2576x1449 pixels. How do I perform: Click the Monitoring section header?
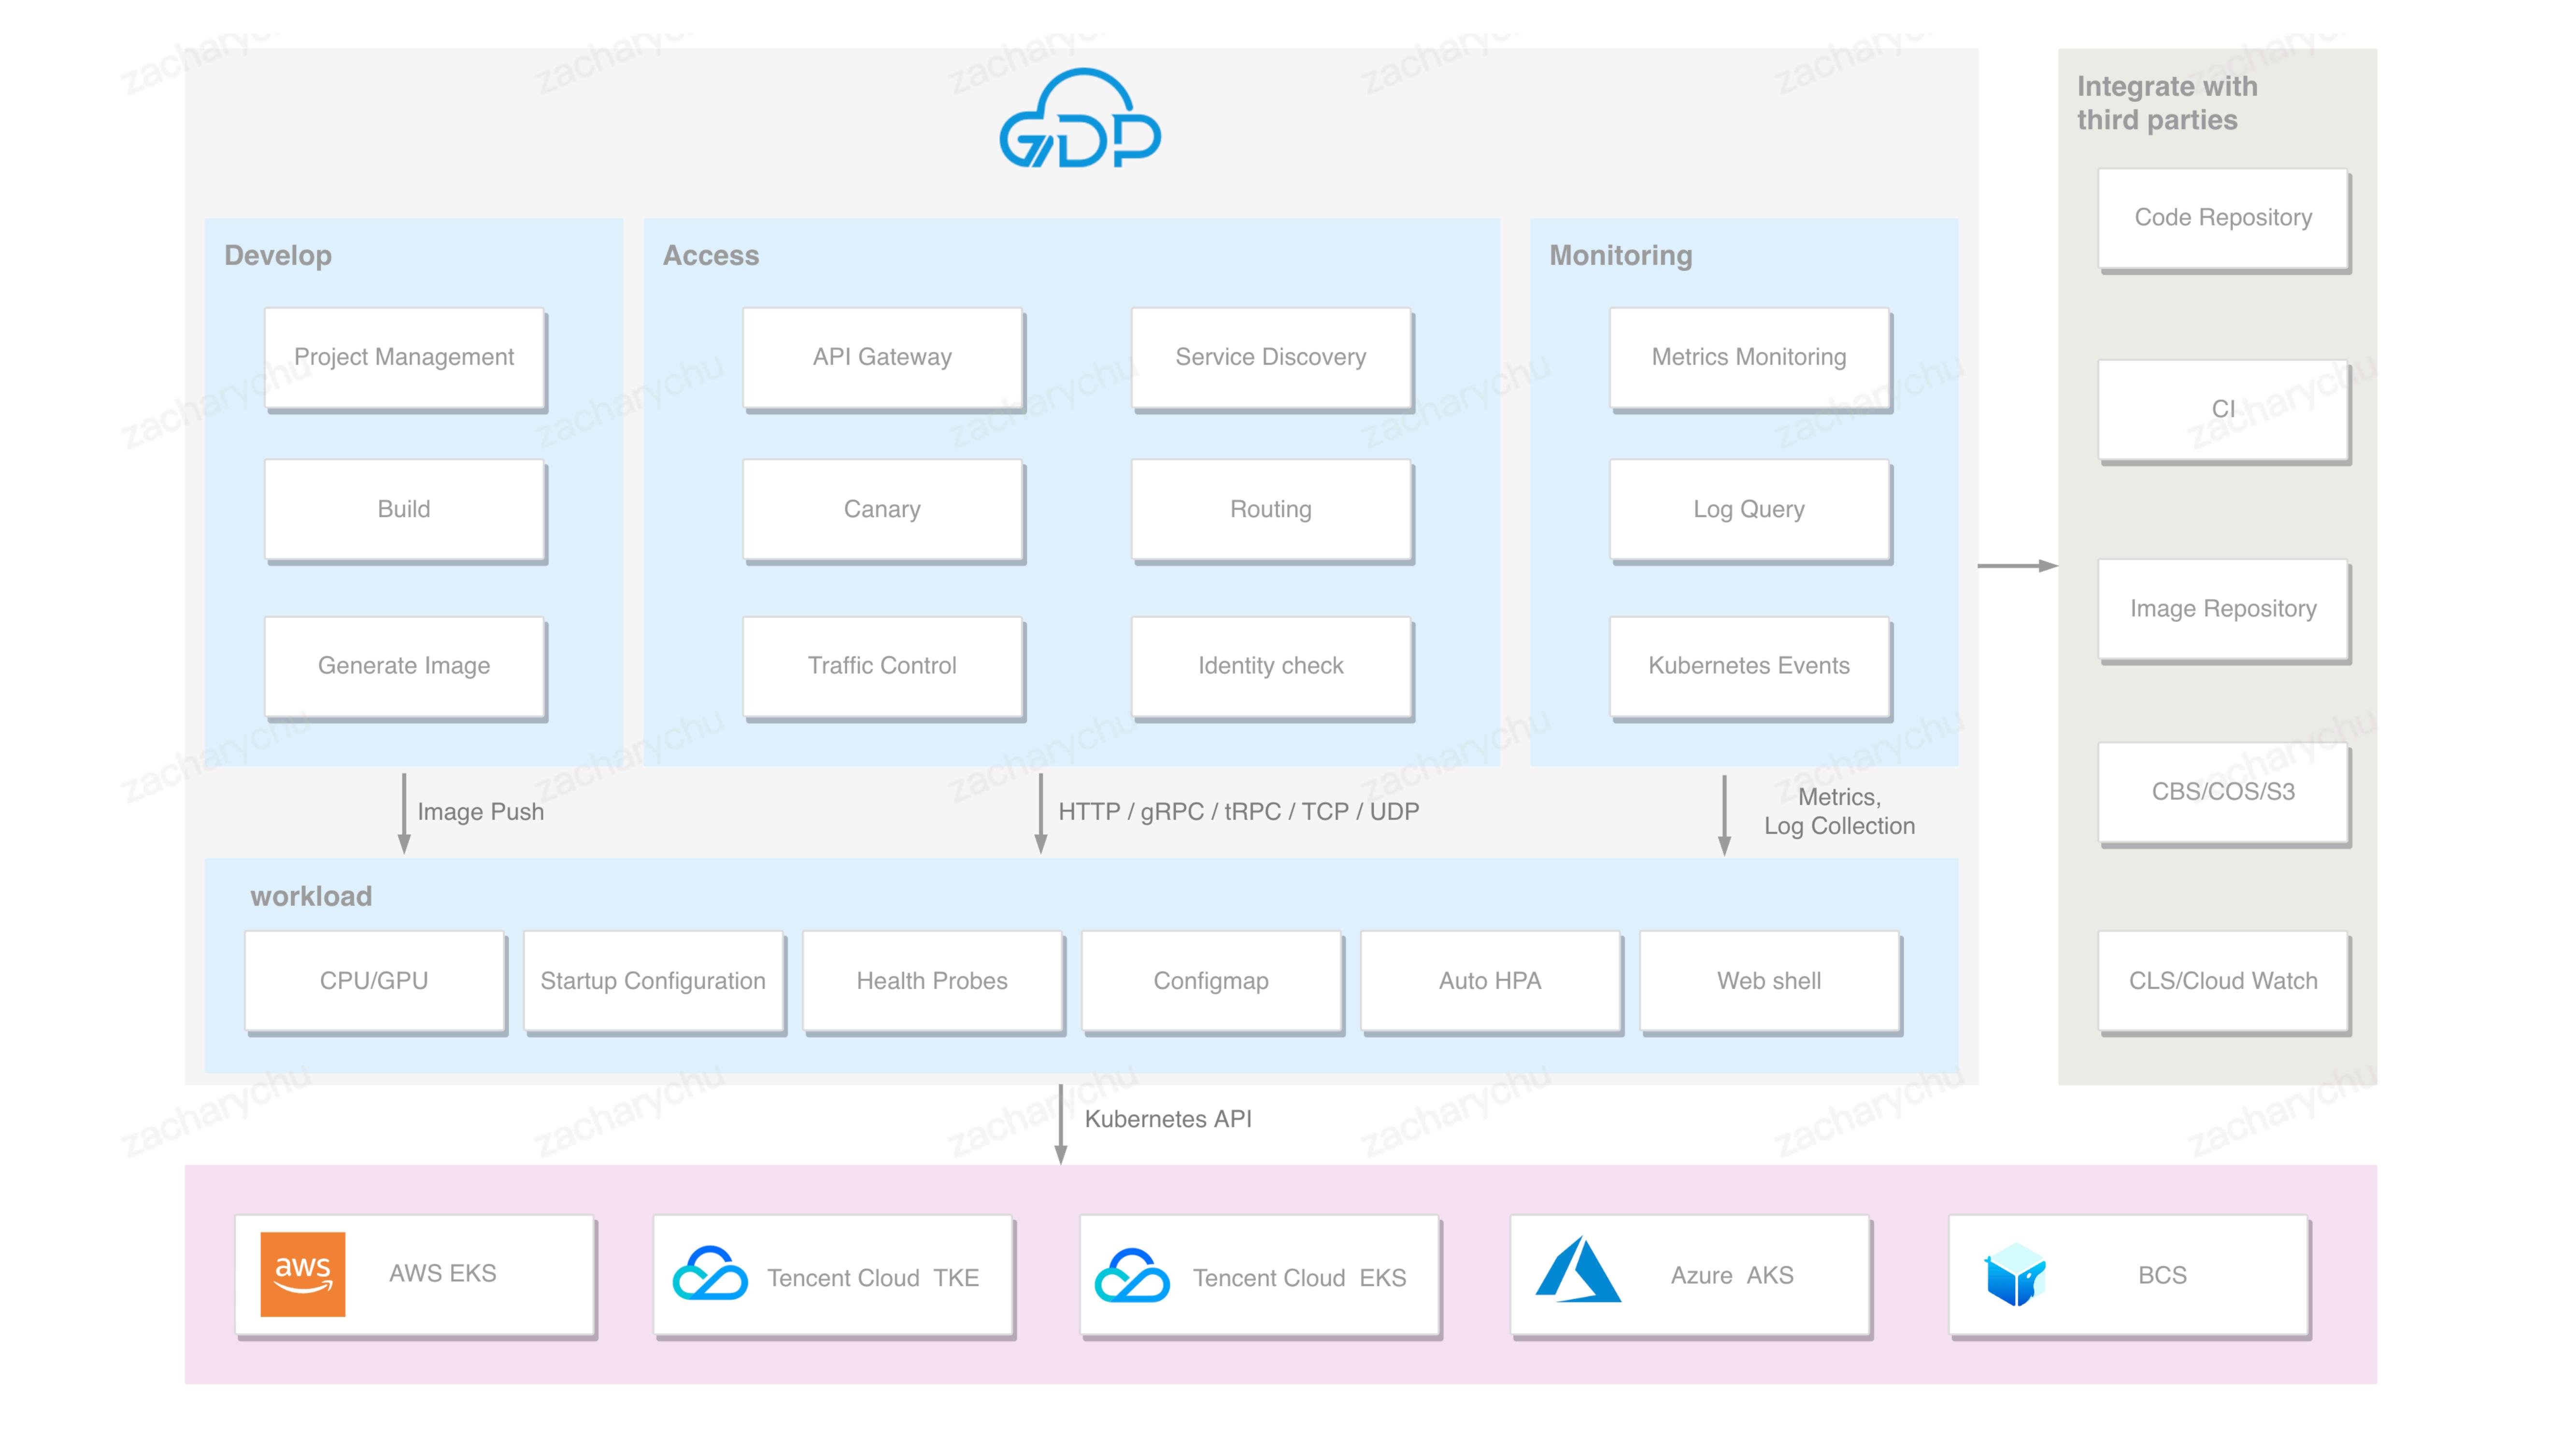(1620, 256)
